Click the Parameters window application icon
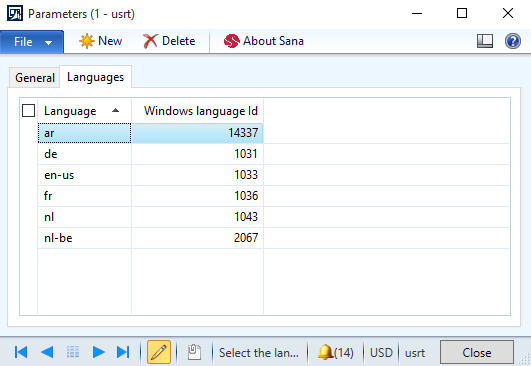The image size is (531, 366). click(x=15, y=14)
